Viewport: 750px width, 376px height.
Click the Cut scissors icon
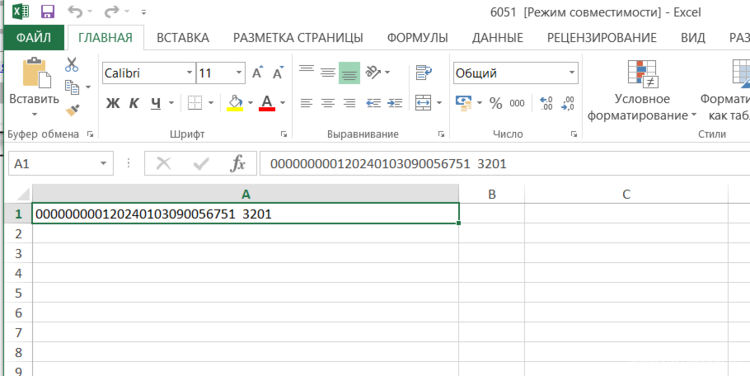tap(72, 65)
